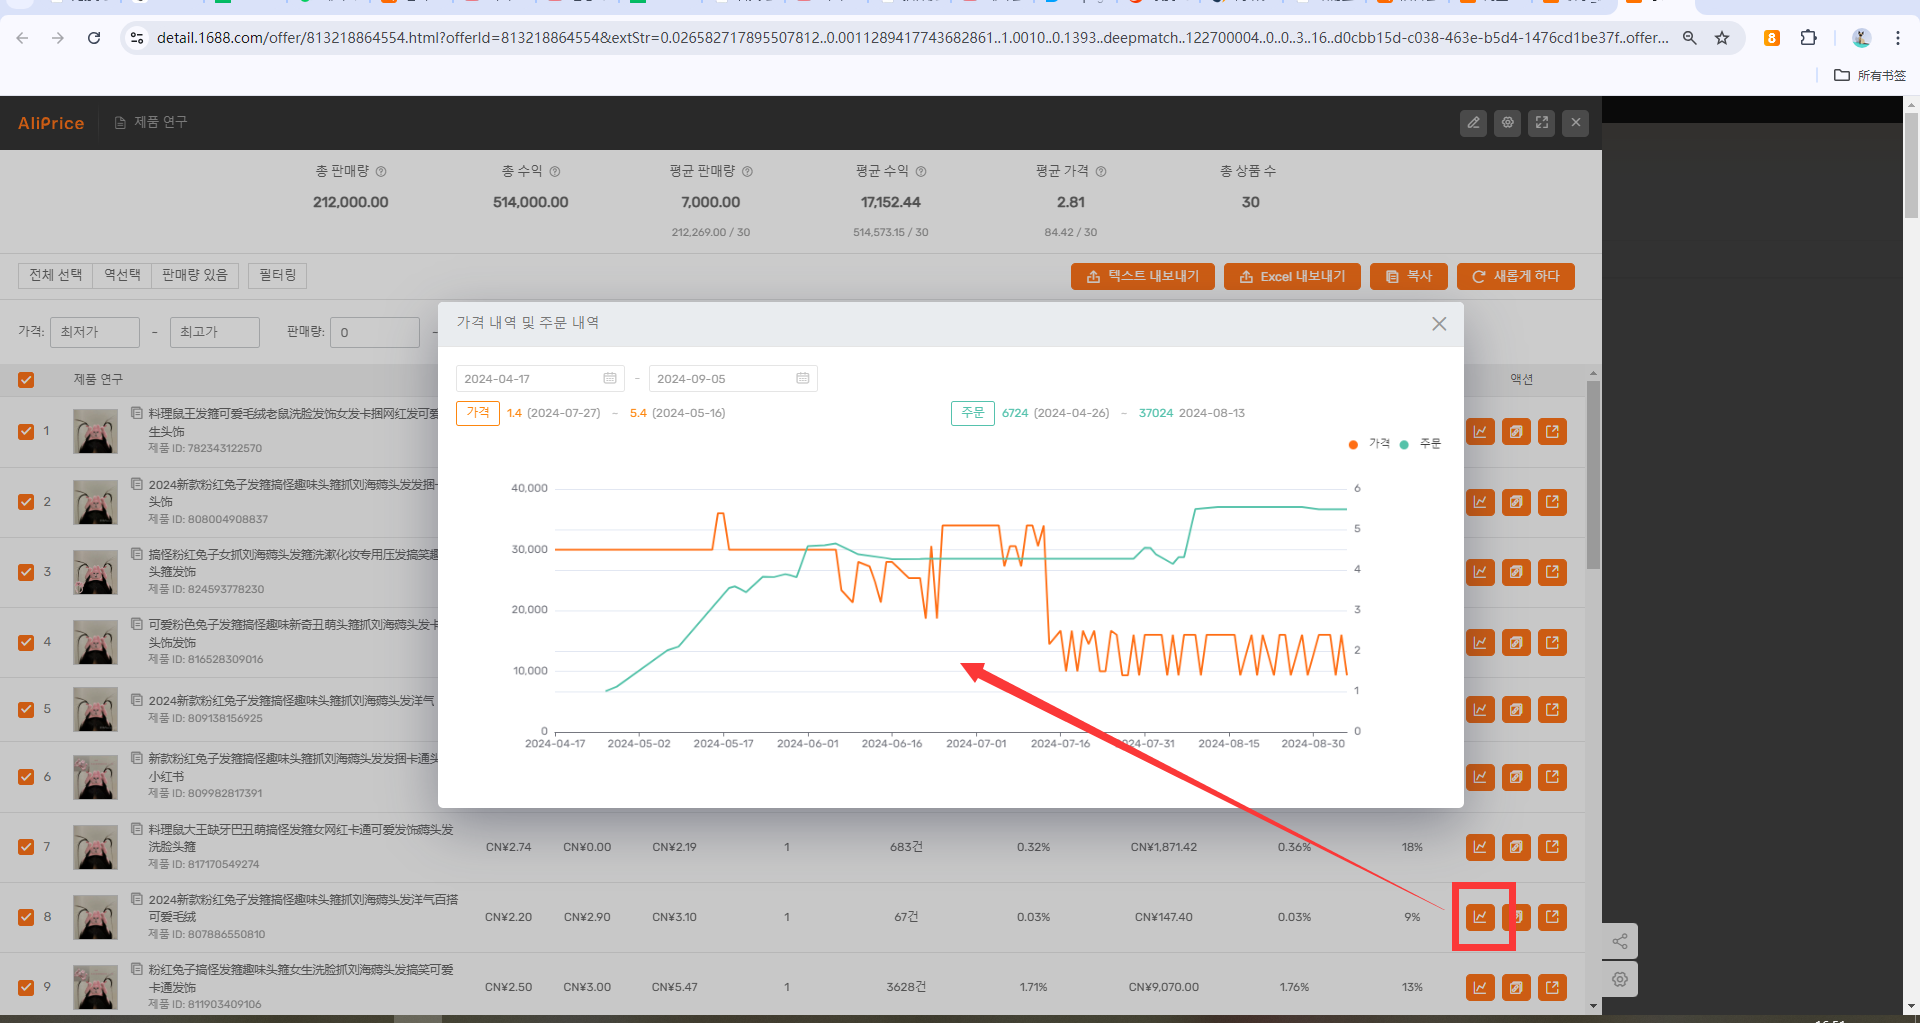Viewport: 1920px width, 1023px height.
Task: Click the 복사 copy button
Action: pyautogui.click(x=1409, y=276)
